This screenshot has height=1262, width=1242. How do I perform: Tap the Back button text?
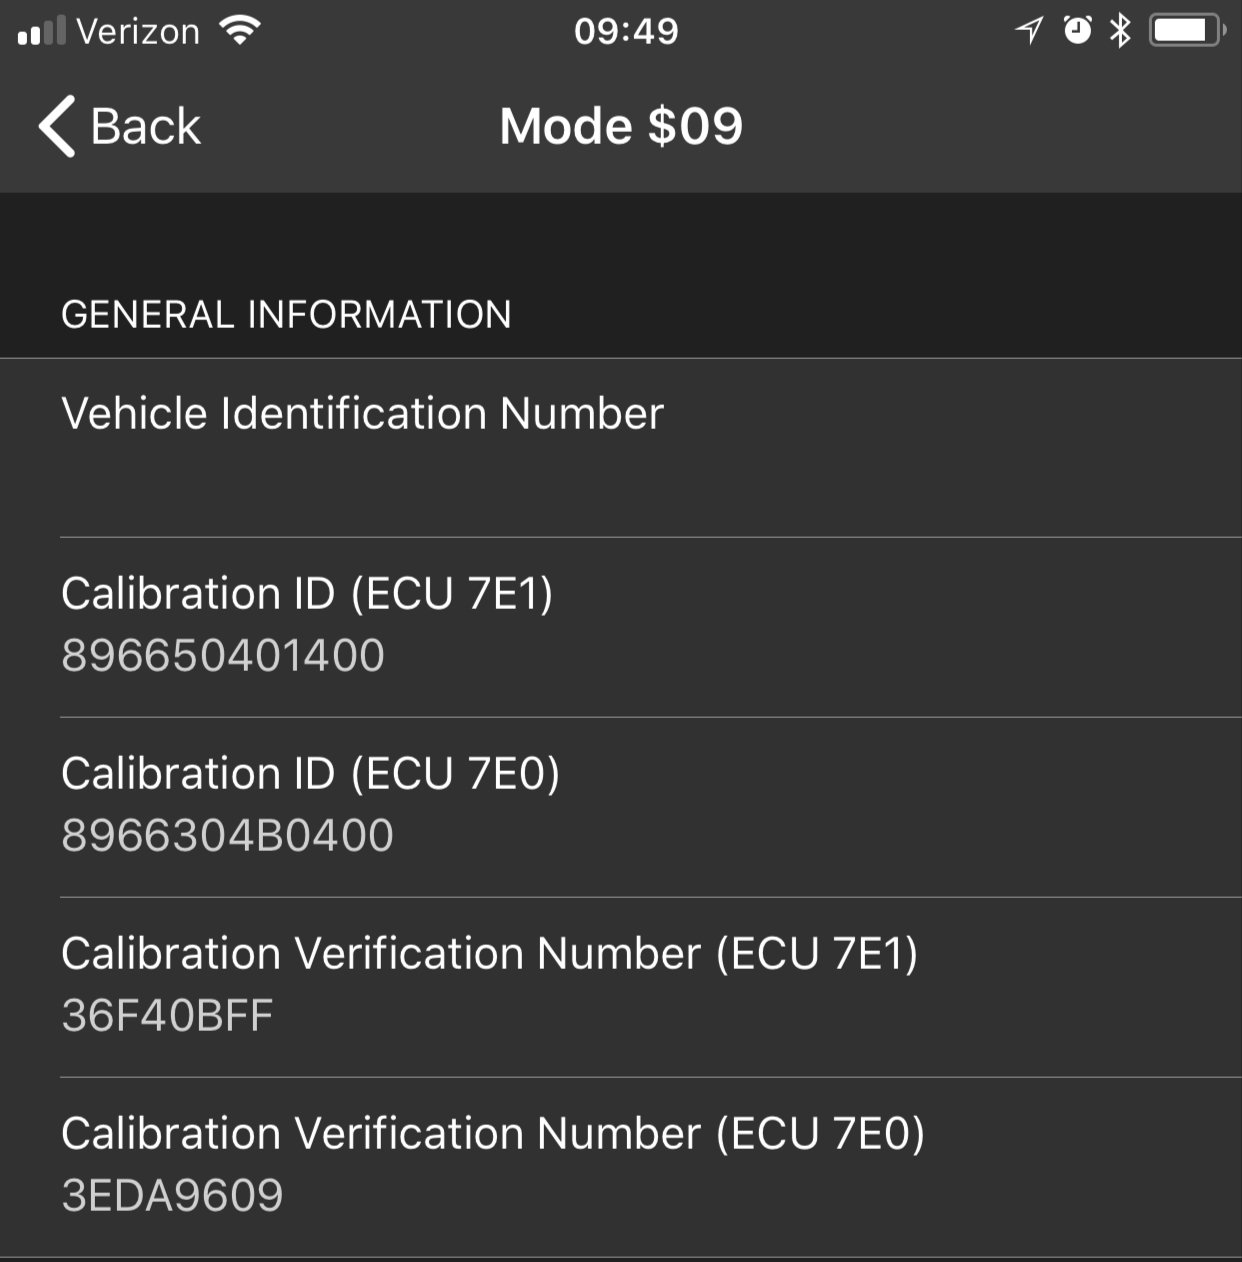coord(145,127)
